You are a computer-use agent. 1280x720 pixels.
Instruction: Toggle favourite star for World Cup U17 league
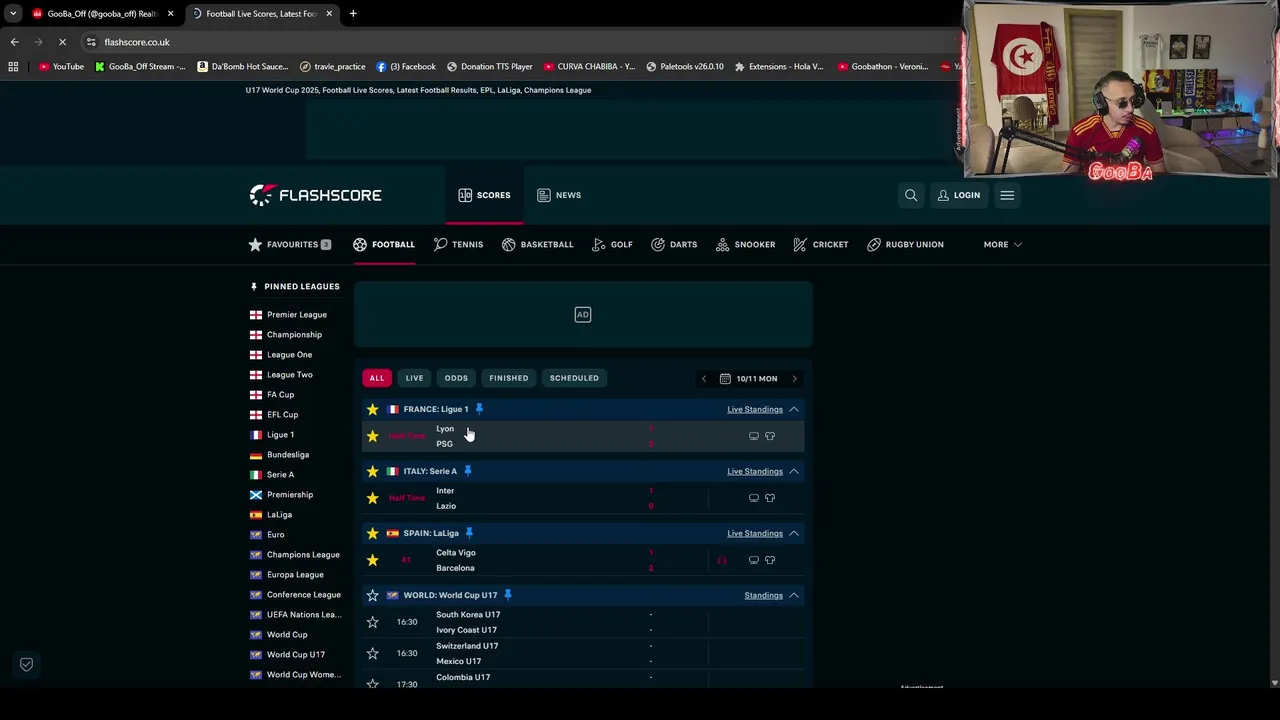pos(373,595)
